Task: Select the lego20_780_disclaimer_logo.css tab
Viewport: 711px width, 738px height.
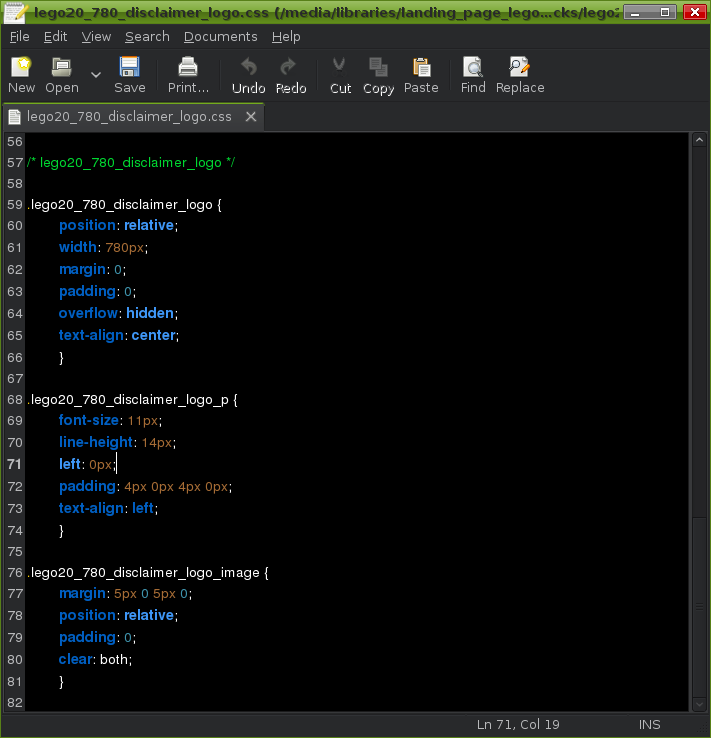Action: tap(129, 117)
